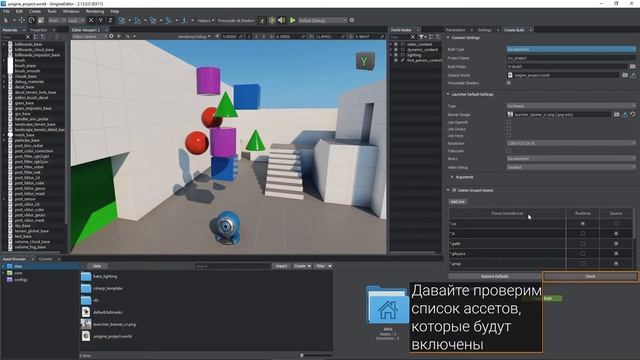Open the Resolution dropdown
The width and height of the screenshot is (640, 360).
click(x=571, y=143)
